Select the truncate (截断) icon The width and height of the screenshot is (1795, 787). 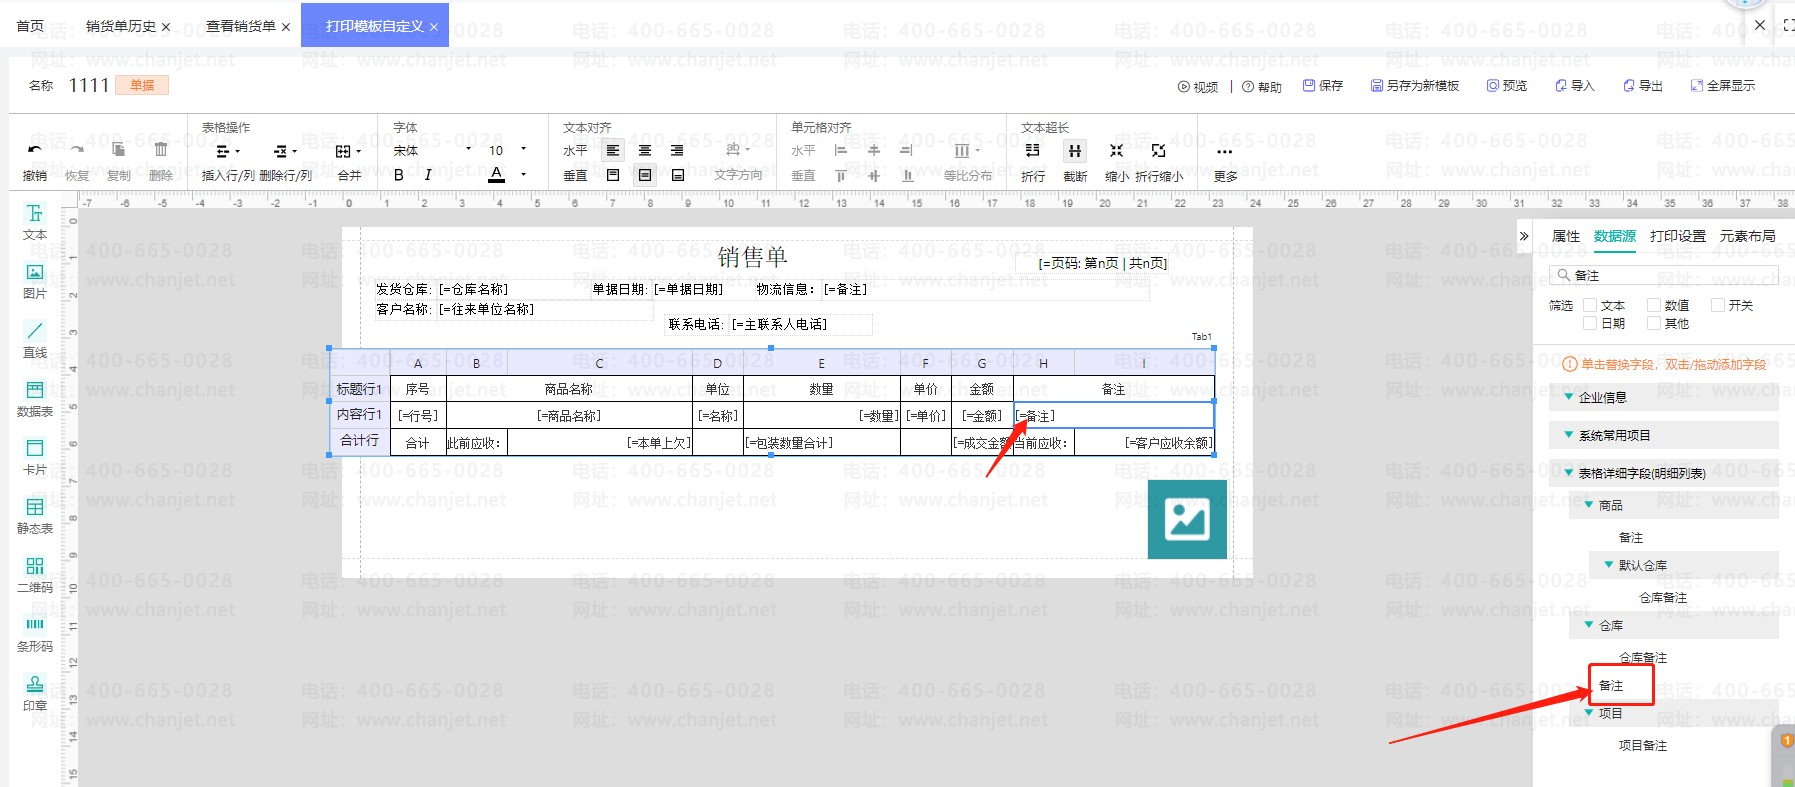point(1075,150)
